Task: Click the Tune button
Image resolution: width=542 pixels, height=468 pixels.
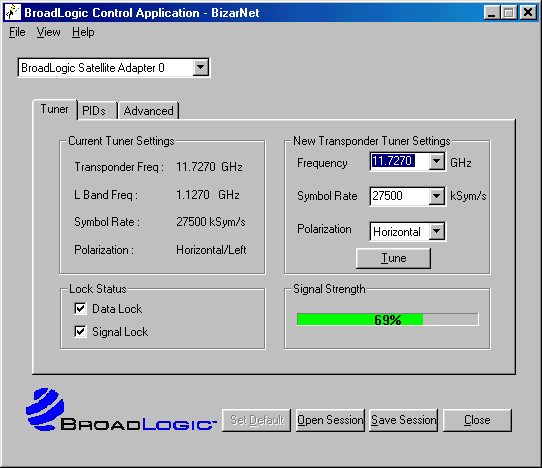Action: click(x=393, y=258)
